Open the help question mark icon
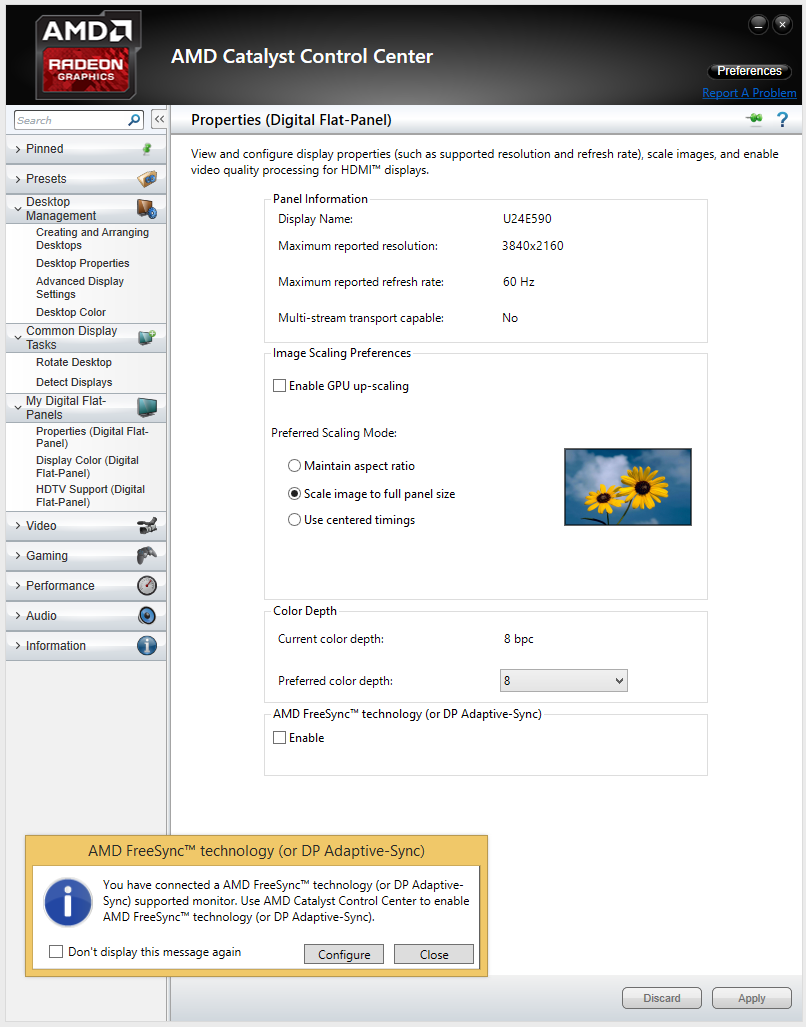Viewport: 806px width, 1027px height. [782, 119]
